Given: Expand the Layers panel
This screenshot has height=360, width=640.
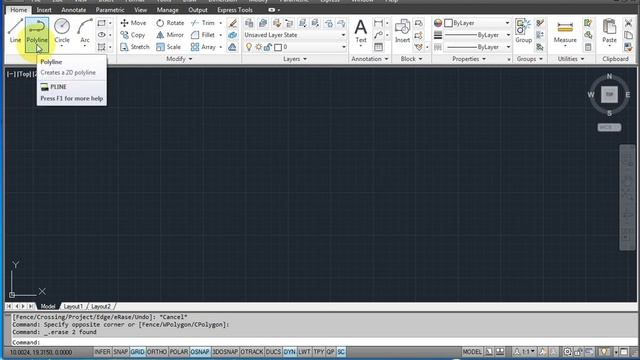Looking at the screenshot, I should (295, 59).
